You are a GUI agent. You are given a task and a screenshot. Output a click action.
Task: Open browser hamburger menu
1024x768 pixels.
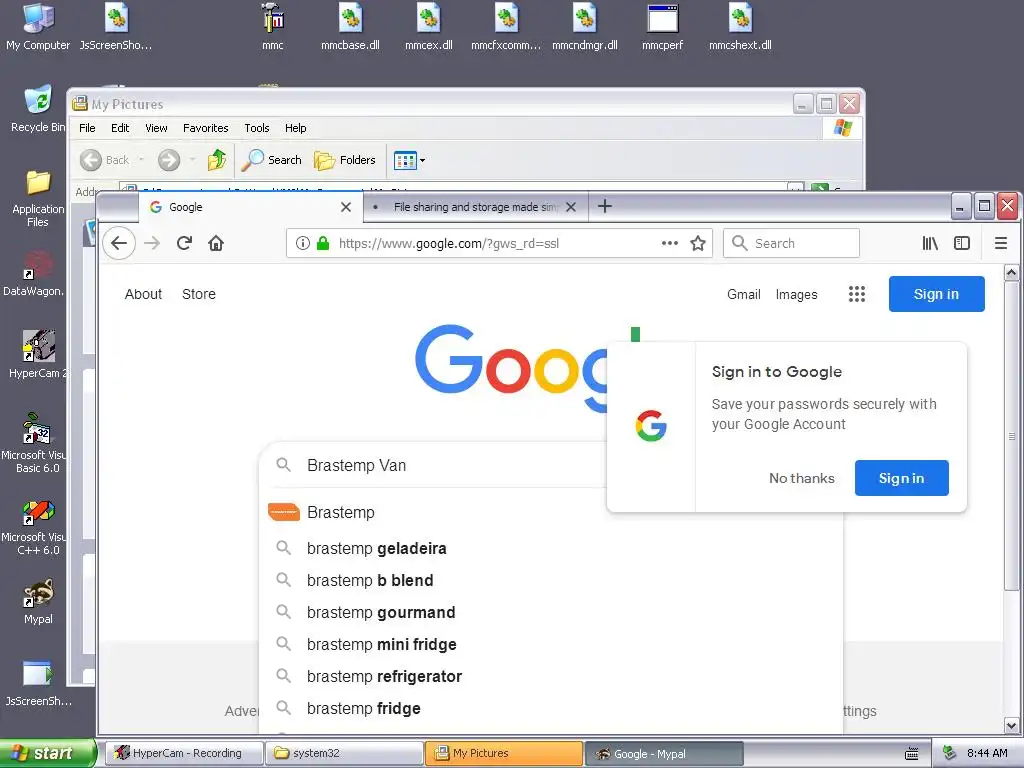tap(1000, 244)
